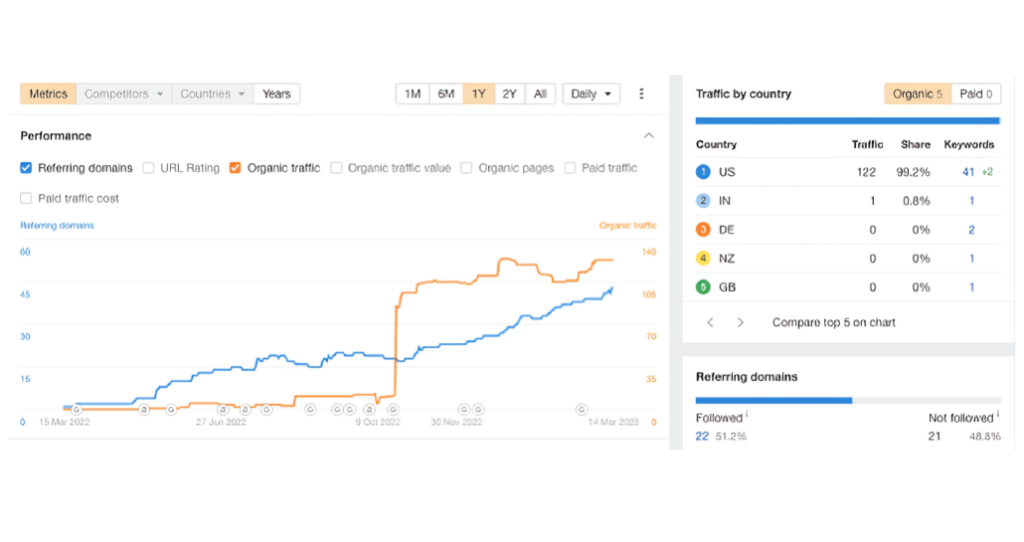The image size is (1024, 542).
Task: Switch to the Years tab
Action: click(276, 94)
